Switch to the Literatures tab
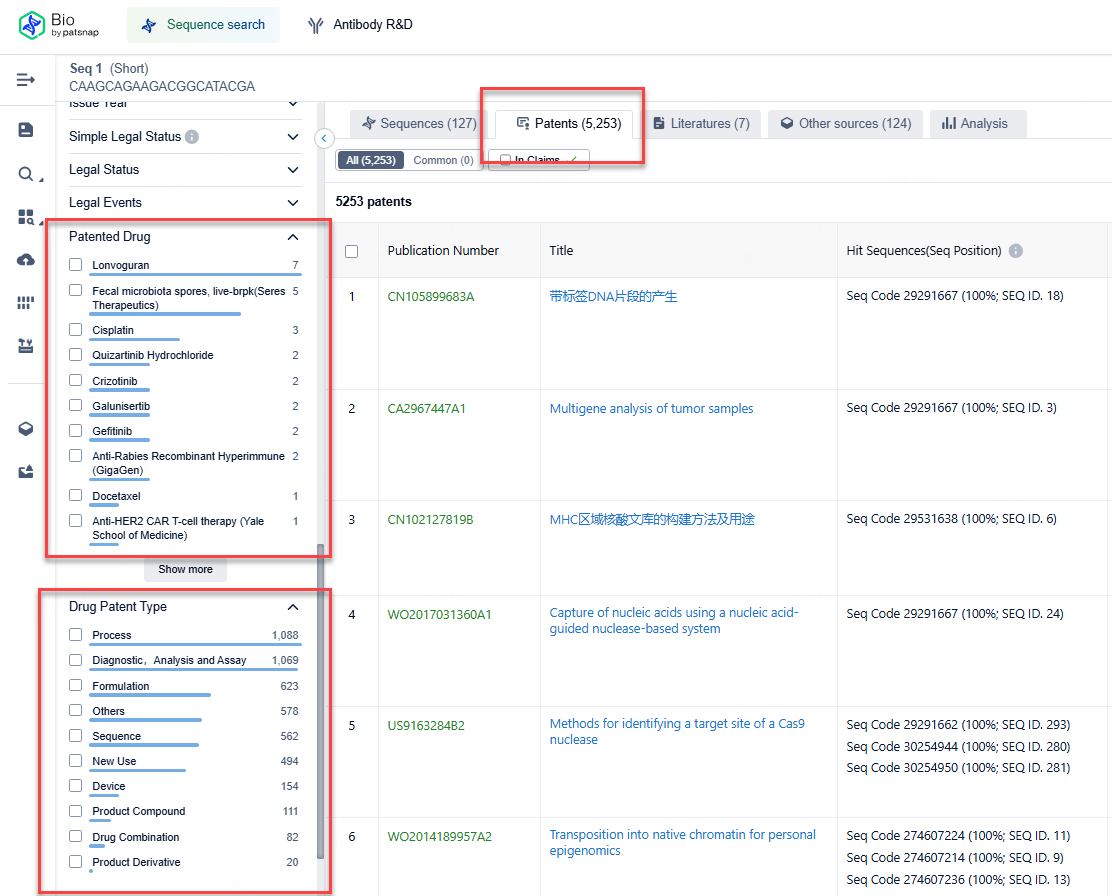Viewport: 1112px width, 896px height. pyautogui.click(x=701, y=124)
